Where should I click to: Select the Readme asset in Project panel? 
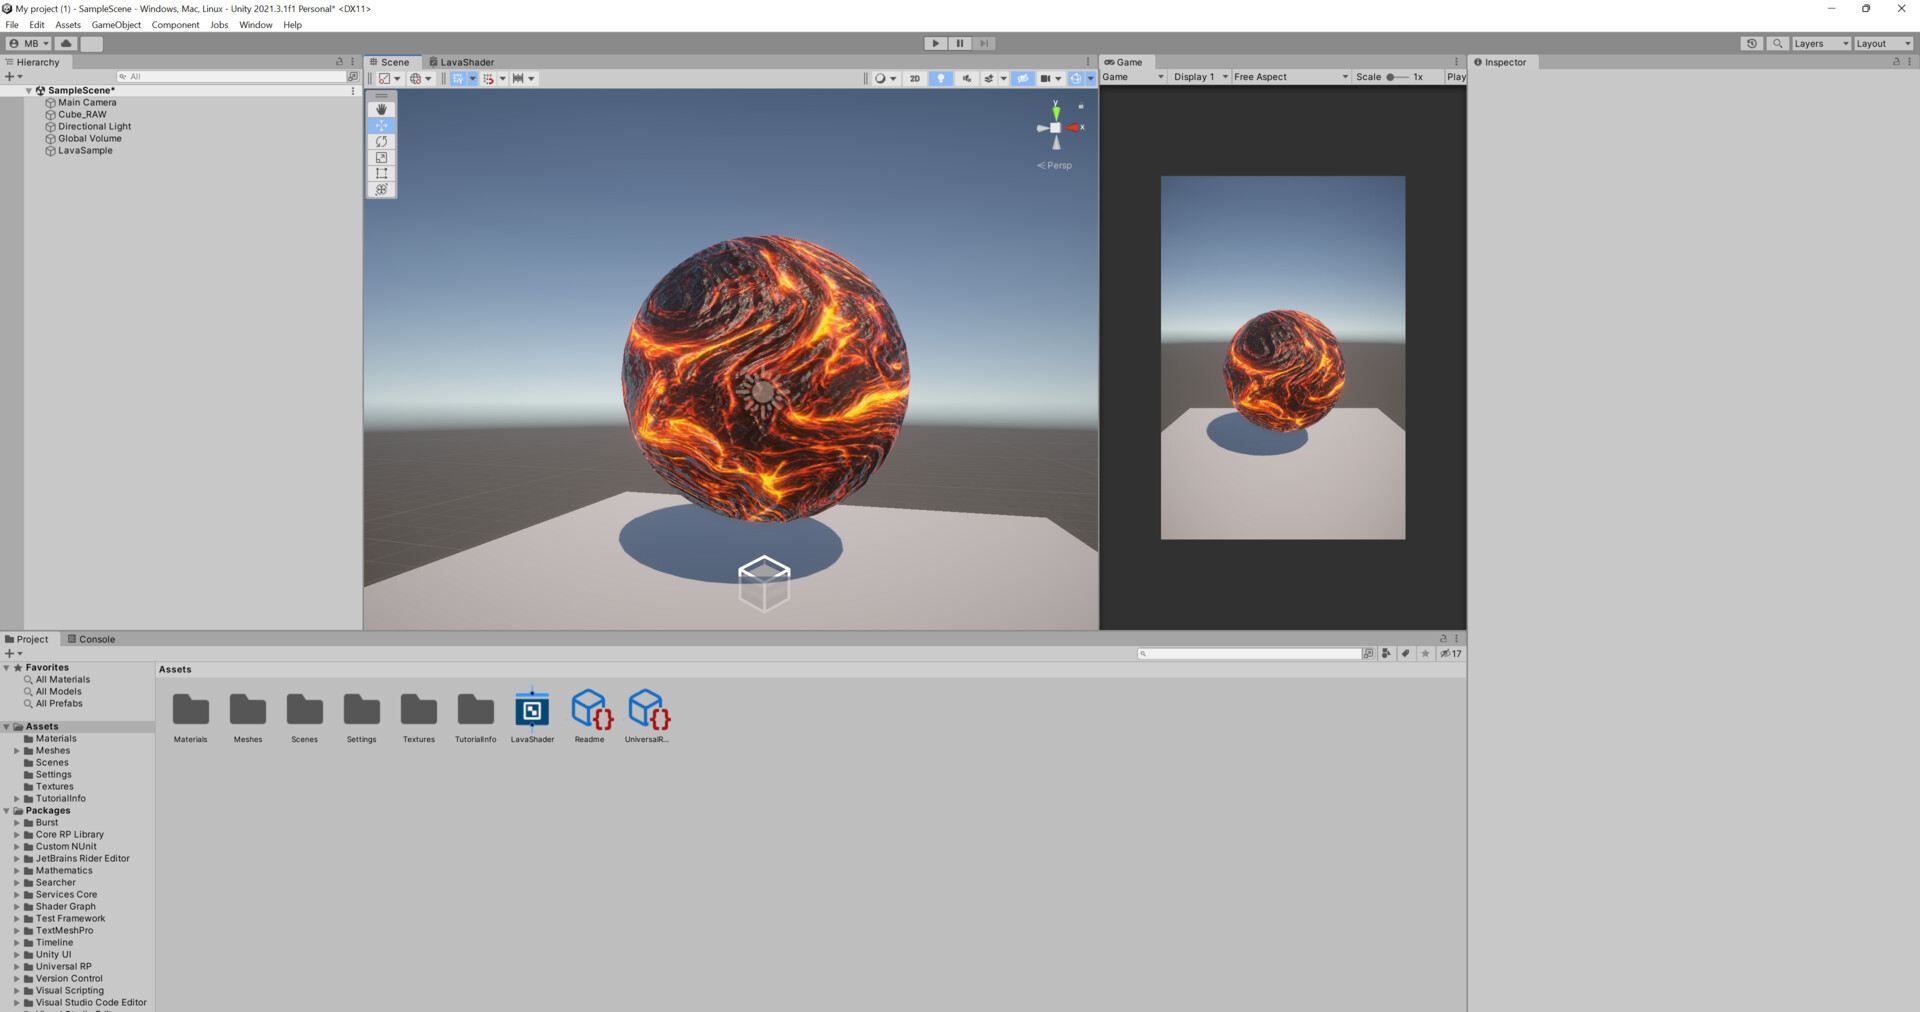589,712
